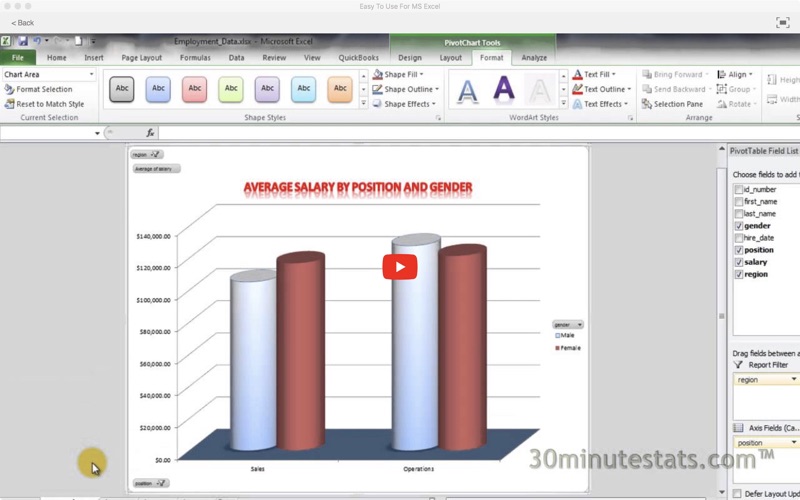The height and width of the screenshot is (500, 800).
Task: Click the Excel application icon
Action: click(x=6, y=41)
